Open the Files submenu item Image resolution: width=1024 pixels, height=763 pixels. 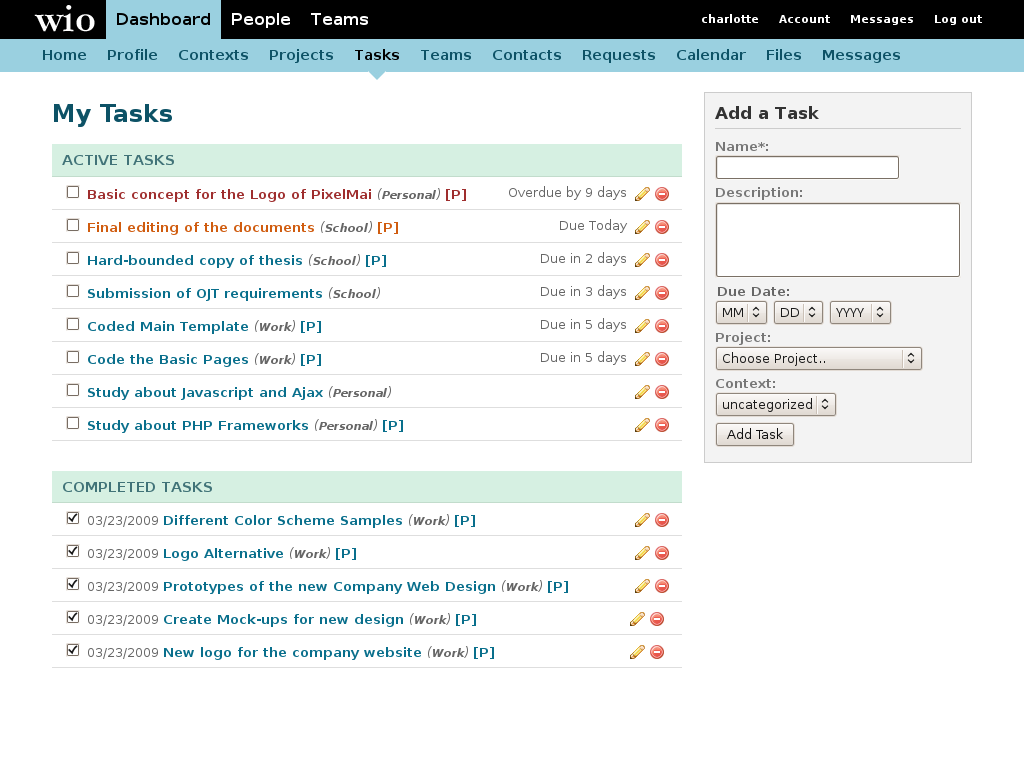(784, 55)
